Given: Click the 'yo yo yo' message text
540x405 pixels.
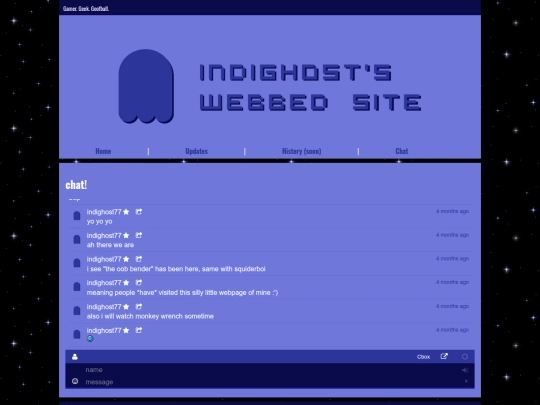Looking at the screenshot, I should click(x=100, y=221).
